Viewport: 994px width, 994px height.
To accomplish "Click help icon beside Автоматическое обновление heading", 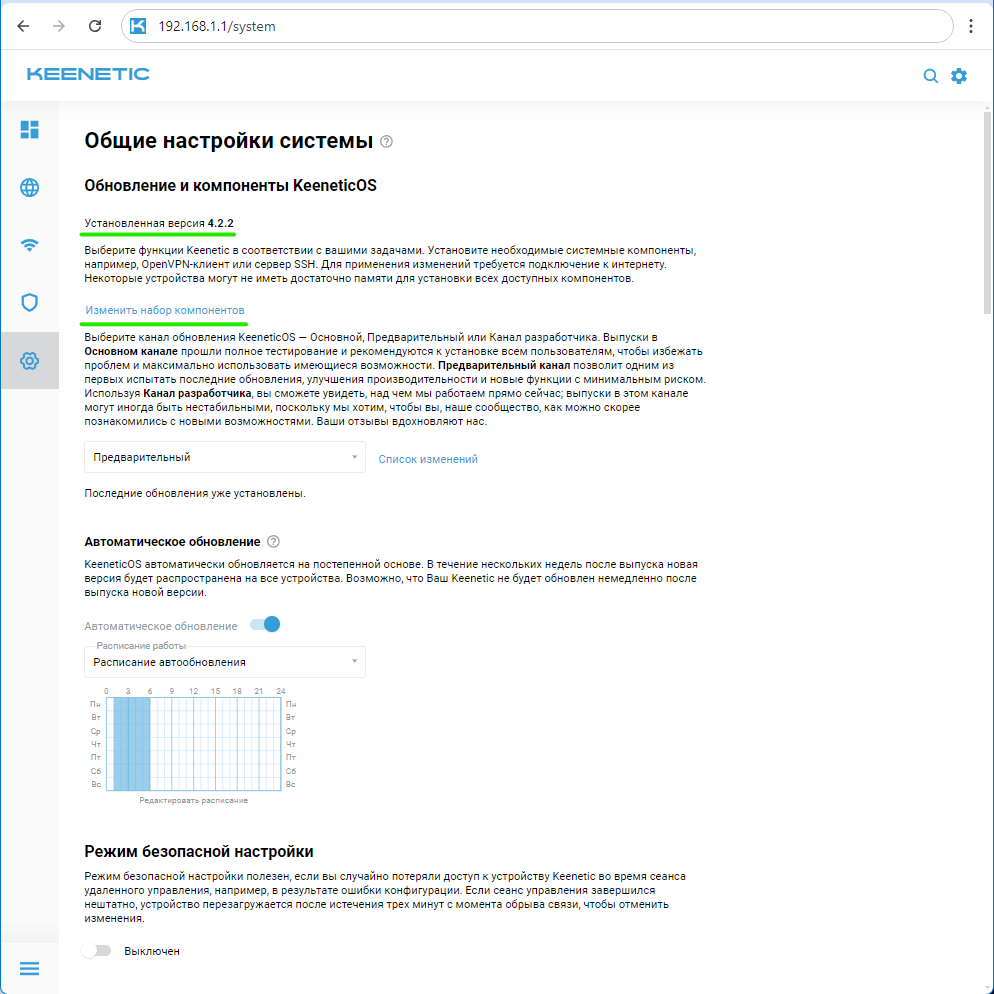I will pyautogui.click(x=273, y=542).
